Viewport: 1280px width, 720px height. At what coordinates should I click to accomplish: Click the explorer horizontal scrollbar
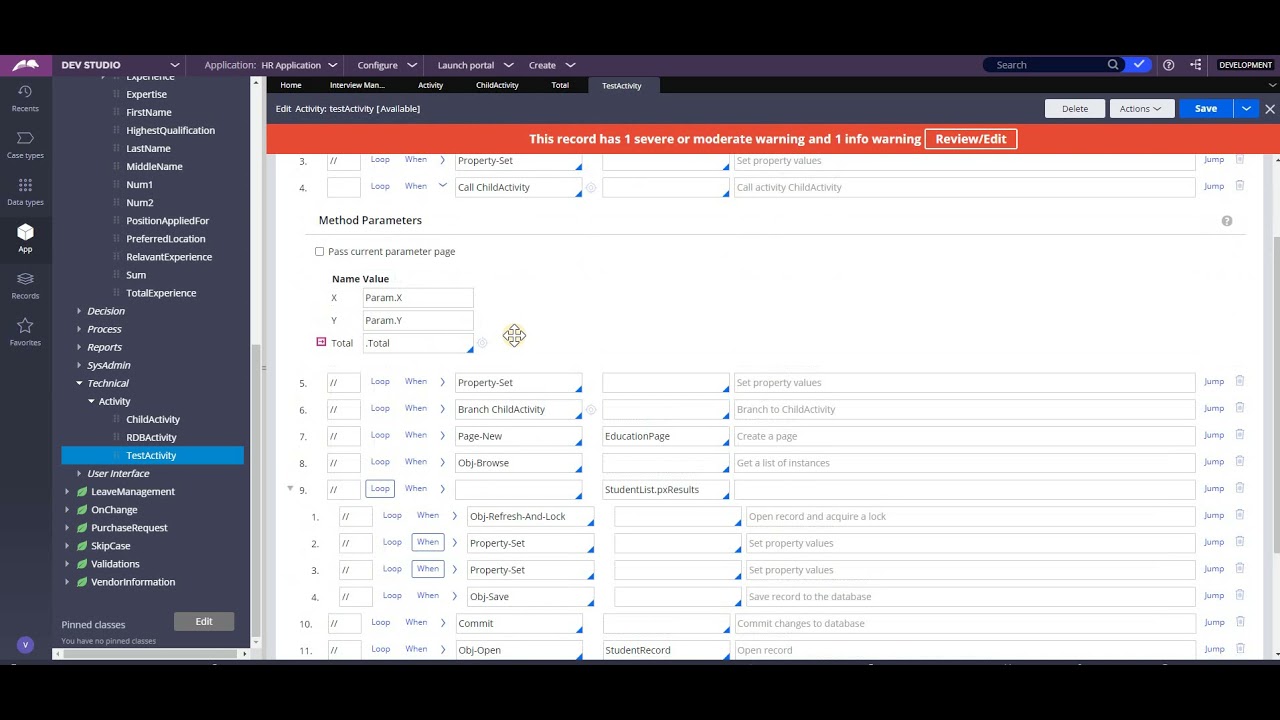(148, 654)
